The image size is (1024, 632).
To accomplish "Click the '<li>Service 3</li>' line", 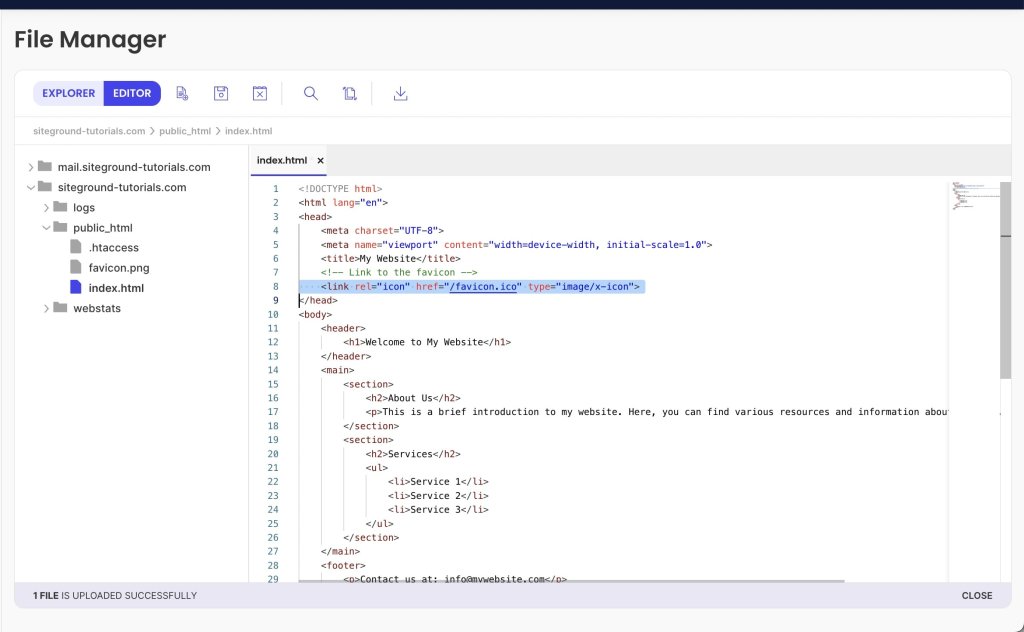I will pos(438,510).
